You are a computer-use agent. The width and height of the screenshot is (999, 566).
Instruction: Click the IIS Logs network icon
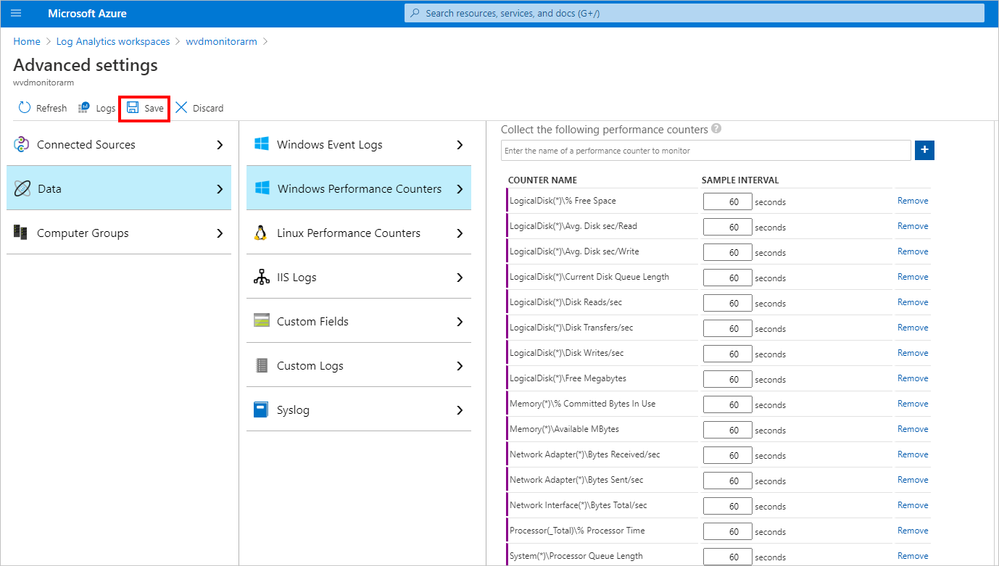point(261,277)
